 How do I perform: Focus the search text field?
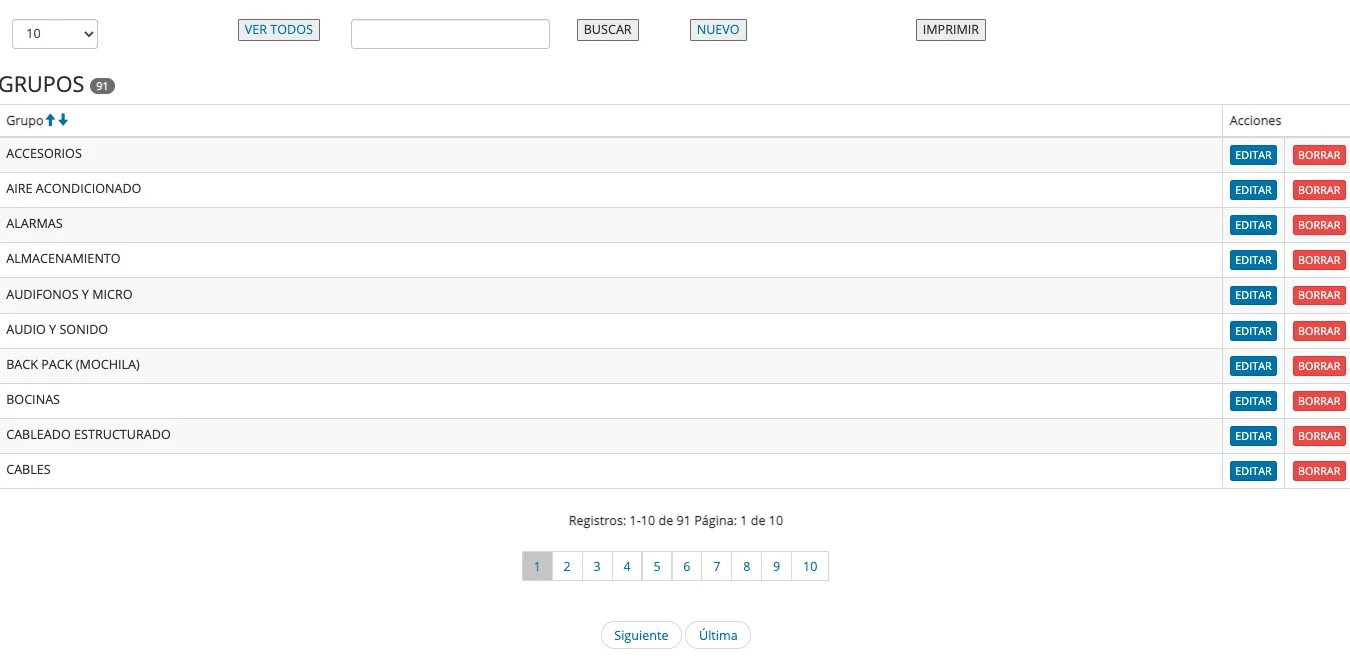(450, 33)
